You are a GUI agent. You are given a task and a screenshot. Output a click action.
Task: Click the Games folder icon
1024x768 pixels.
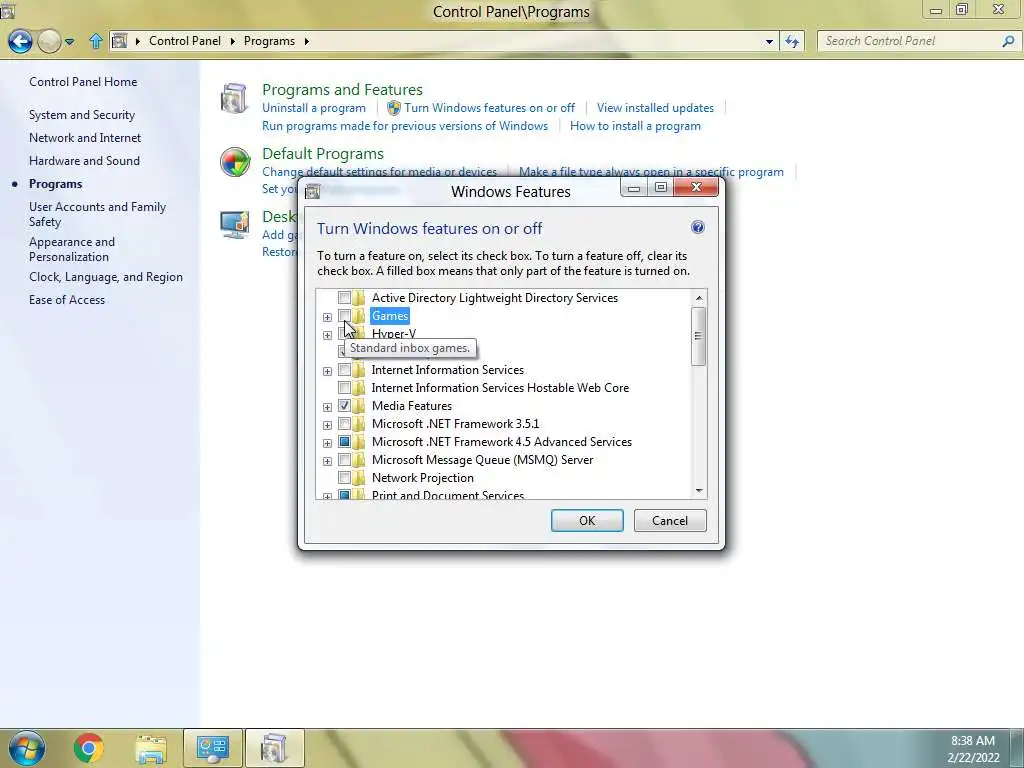359,316
